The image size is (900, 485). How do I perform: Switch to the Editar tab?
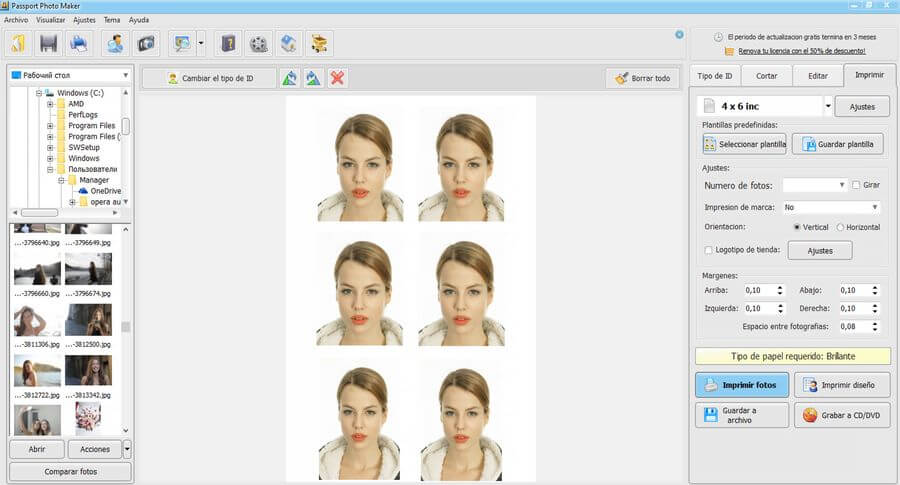818,76
